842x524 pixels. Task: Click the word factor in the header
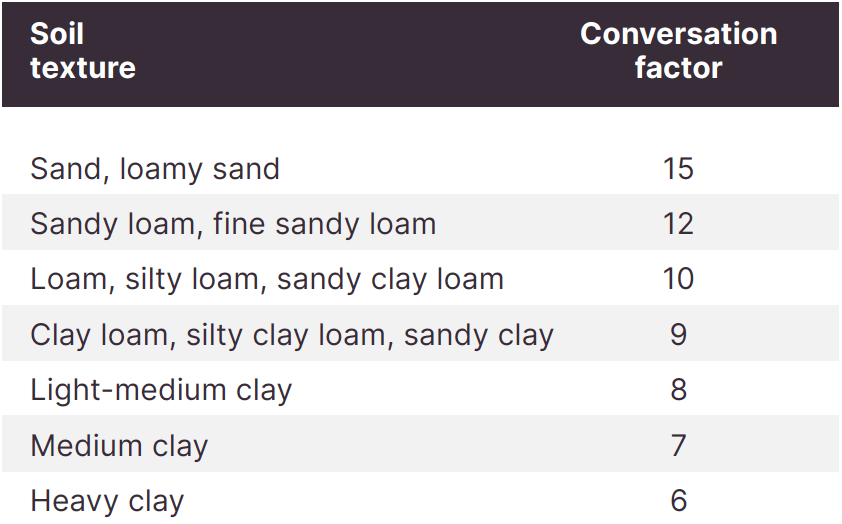[x=679, y=68]
